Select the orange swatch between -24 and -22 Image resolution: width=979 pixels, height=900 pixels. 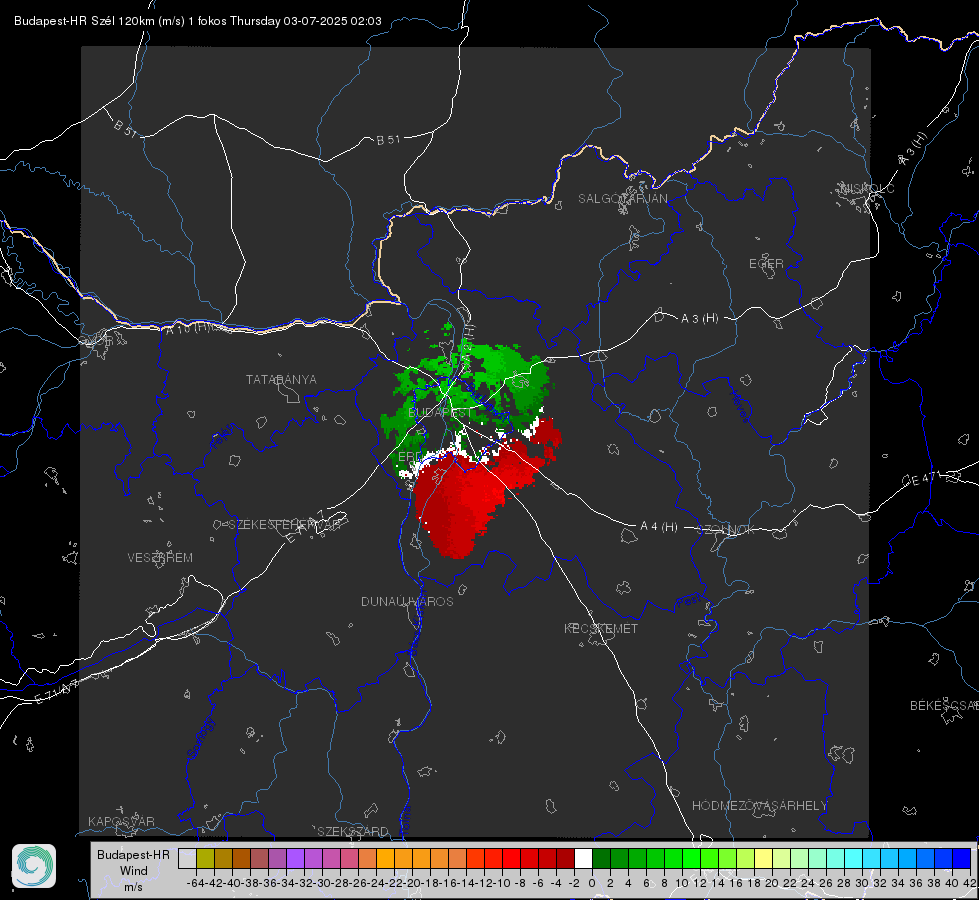385,858
